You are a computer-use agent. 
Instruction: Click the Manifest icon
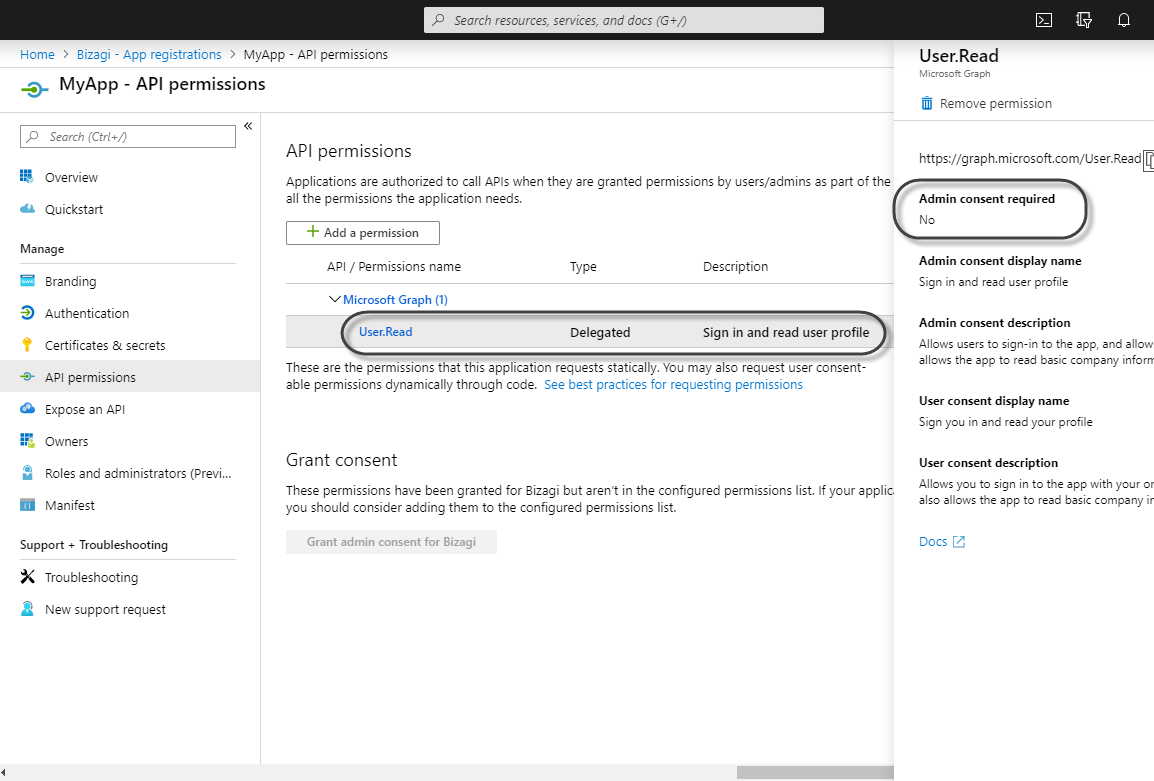coord(27,505)
